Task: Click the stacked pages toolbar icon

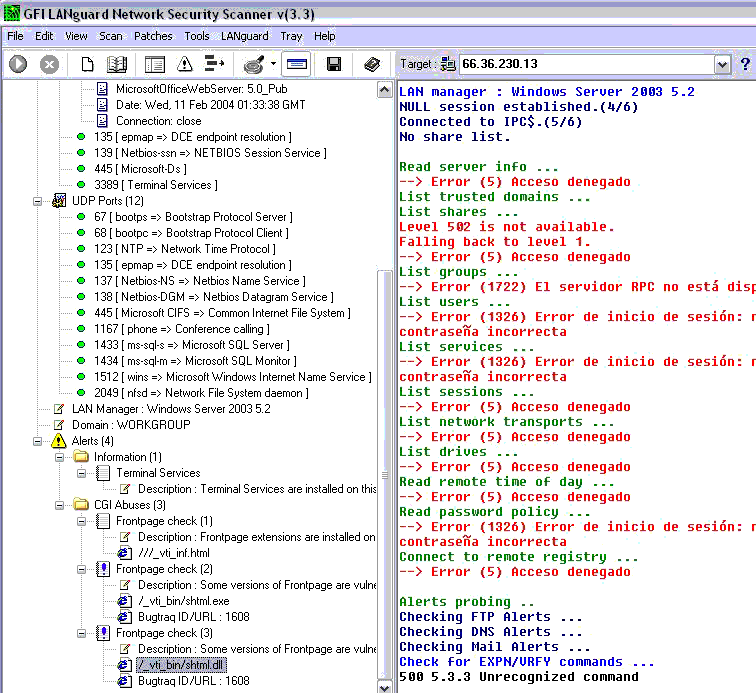Action: [372, 64]
